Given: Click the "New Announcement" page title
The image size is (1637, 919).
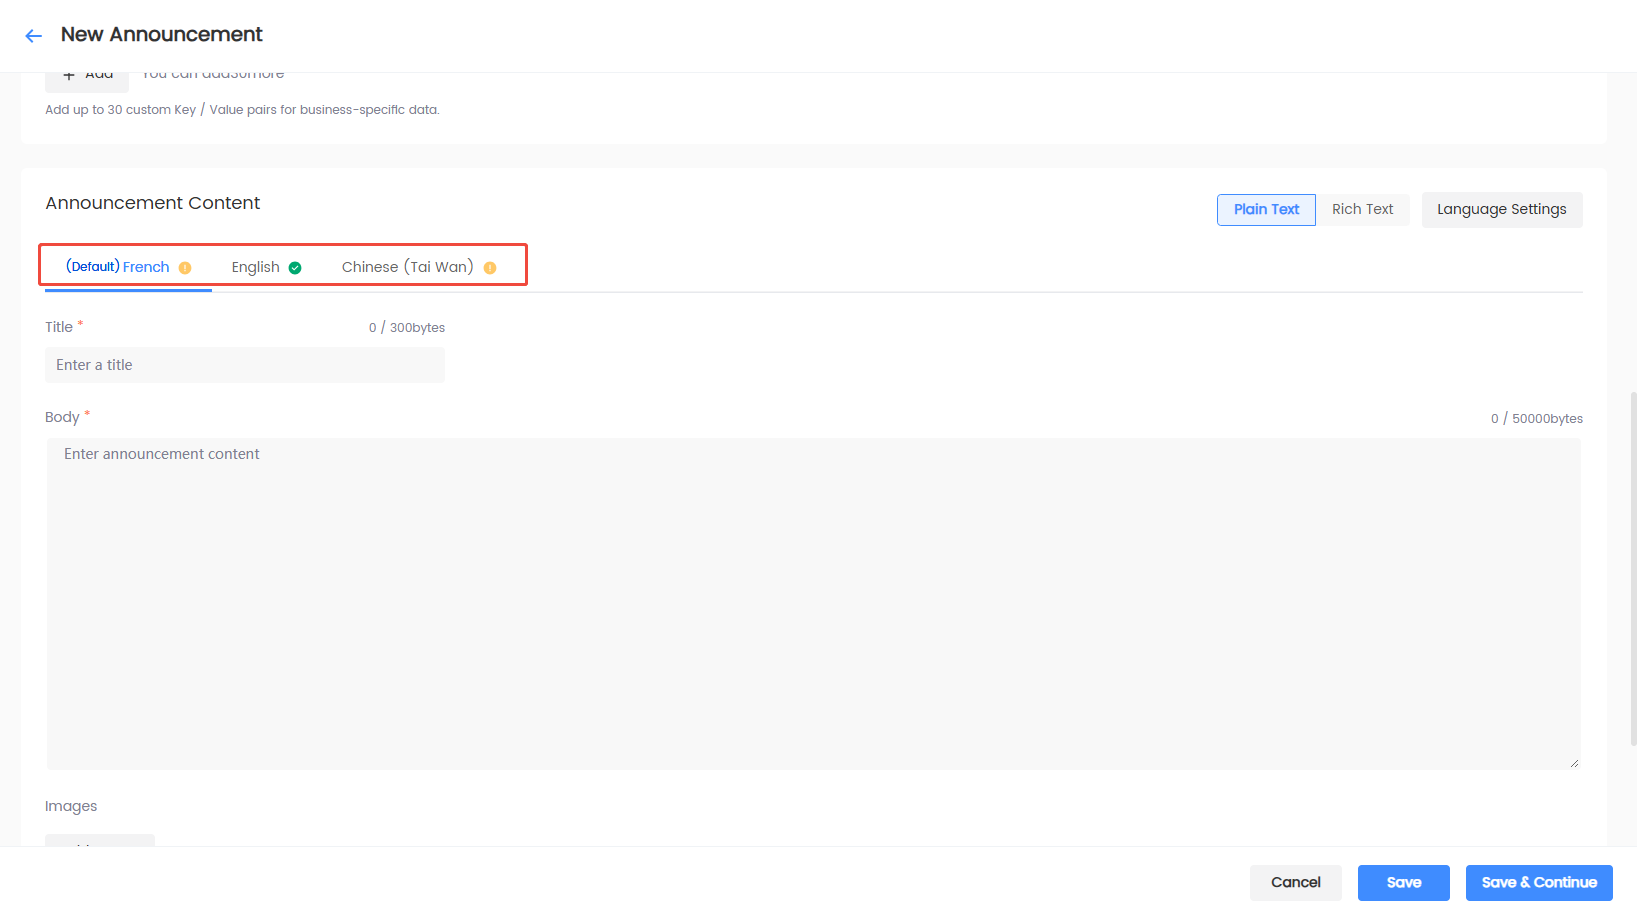Looking at the screenshot, I should 162,35.
